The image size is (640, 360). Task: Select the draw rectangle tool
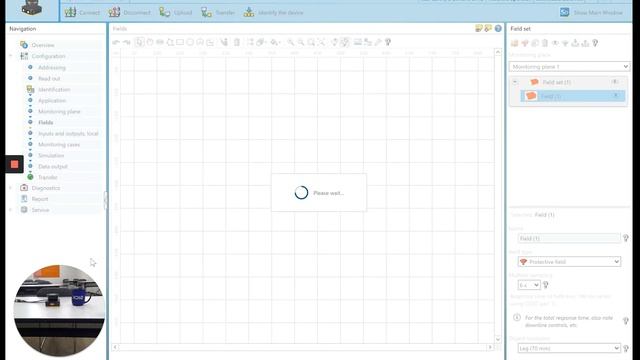pos(180,42)
